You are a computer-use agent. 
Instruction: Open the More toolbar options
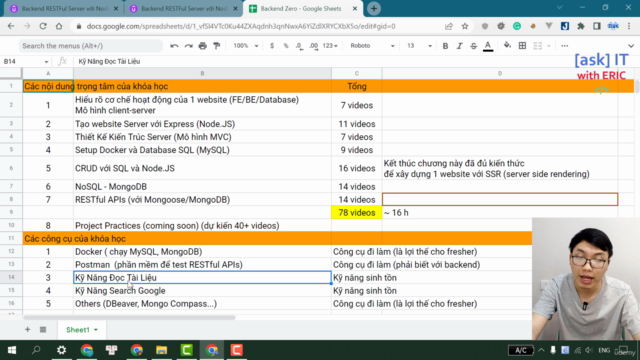[564, 46]
